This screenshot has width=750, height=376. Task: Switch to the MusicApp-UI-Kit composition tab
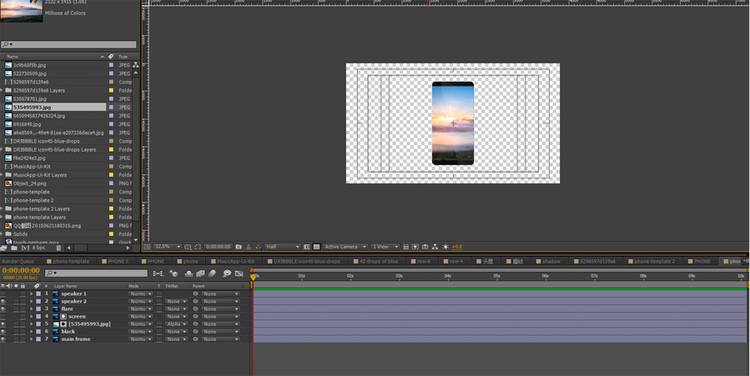234,261
